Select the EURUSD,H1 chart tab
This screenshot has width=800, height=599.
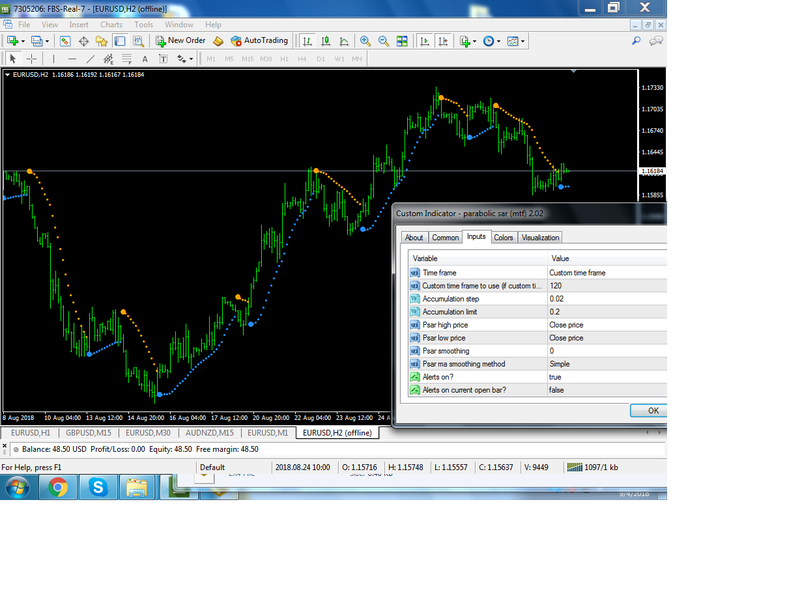[x=31, y=433]
